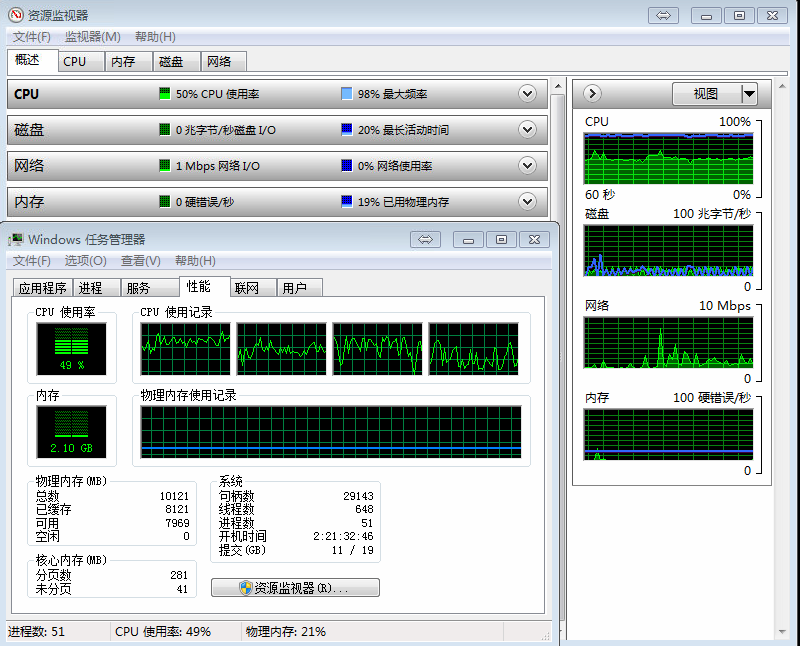Click the fourth CPU 使用记录 core graph
Image resolution: width=800 pixels, height=646 pixels.
pyautogui.click(x=473, y=349)
